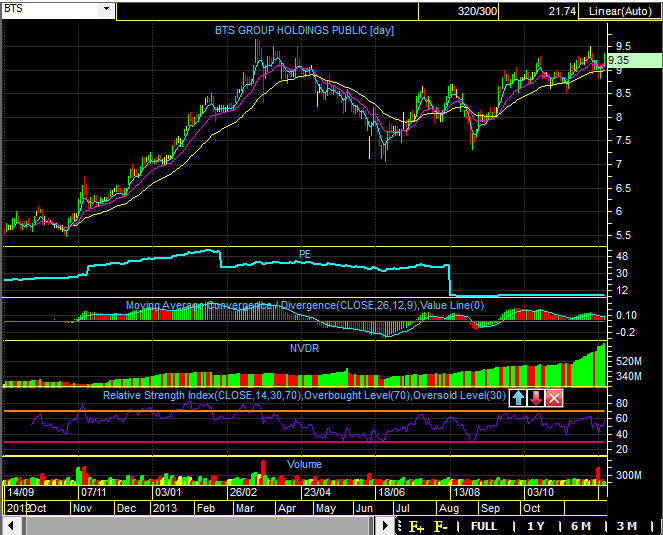Show the FULL time range

coord(484,526)
